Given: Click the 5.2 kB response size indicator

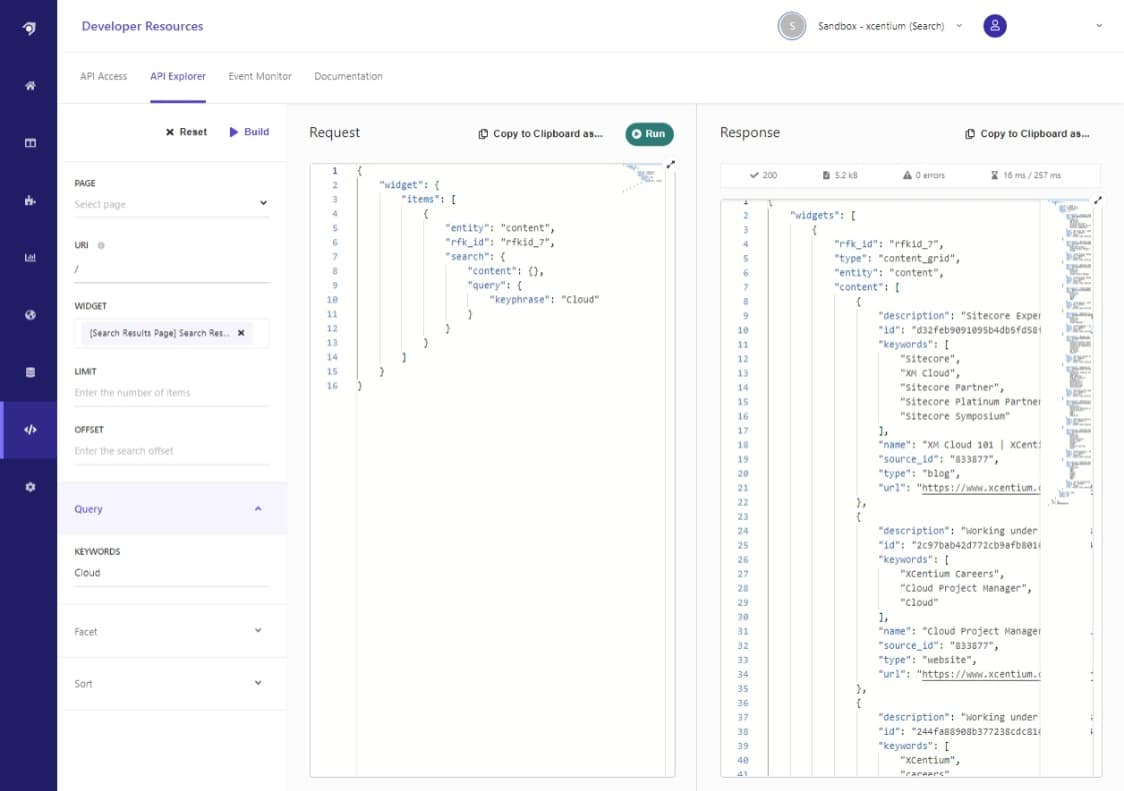Looking at the screenshot, I should click(839, 175).
